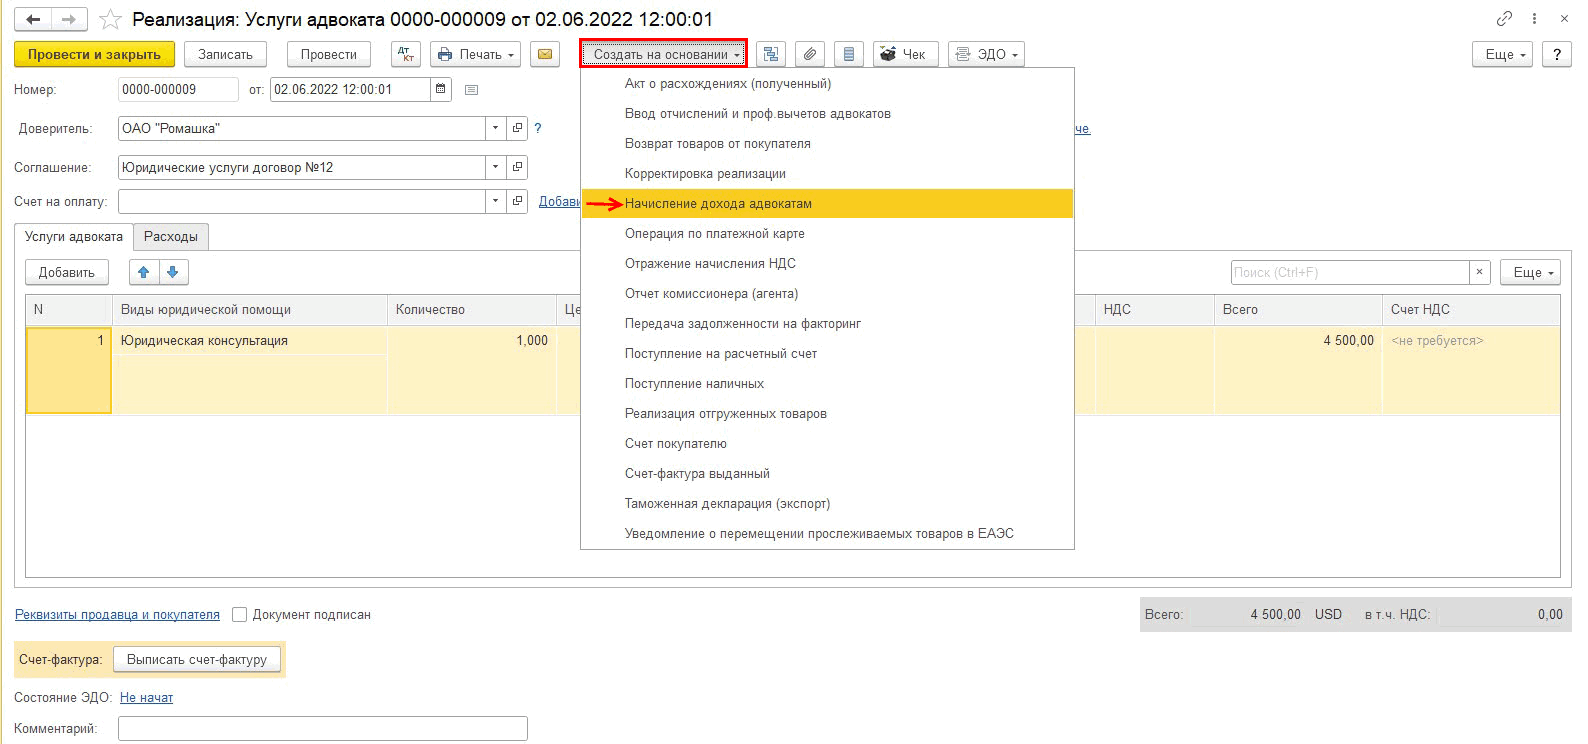Open the ЭДО dropdown menu
The width and height of the screenshot is (1588, 744).
pos(986,54)
